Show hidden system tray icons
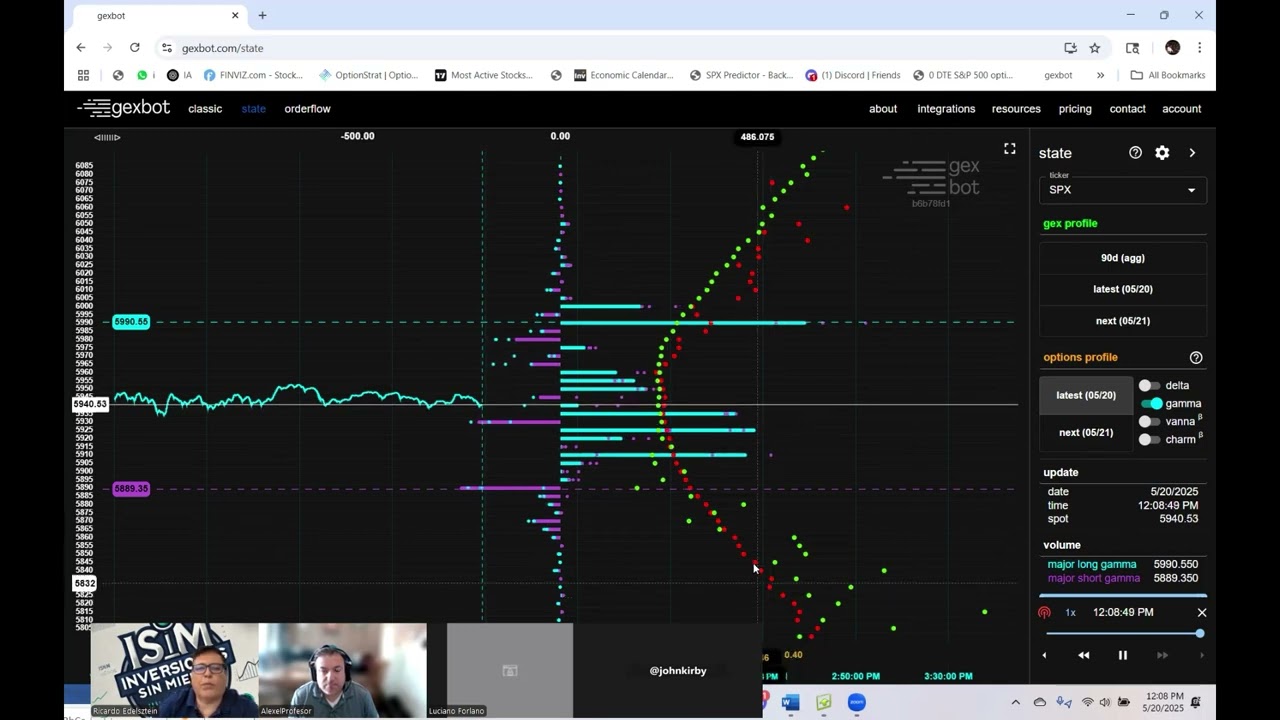Image resolution: width=1280 pixels, height=720 pixels. point(1016,702)
